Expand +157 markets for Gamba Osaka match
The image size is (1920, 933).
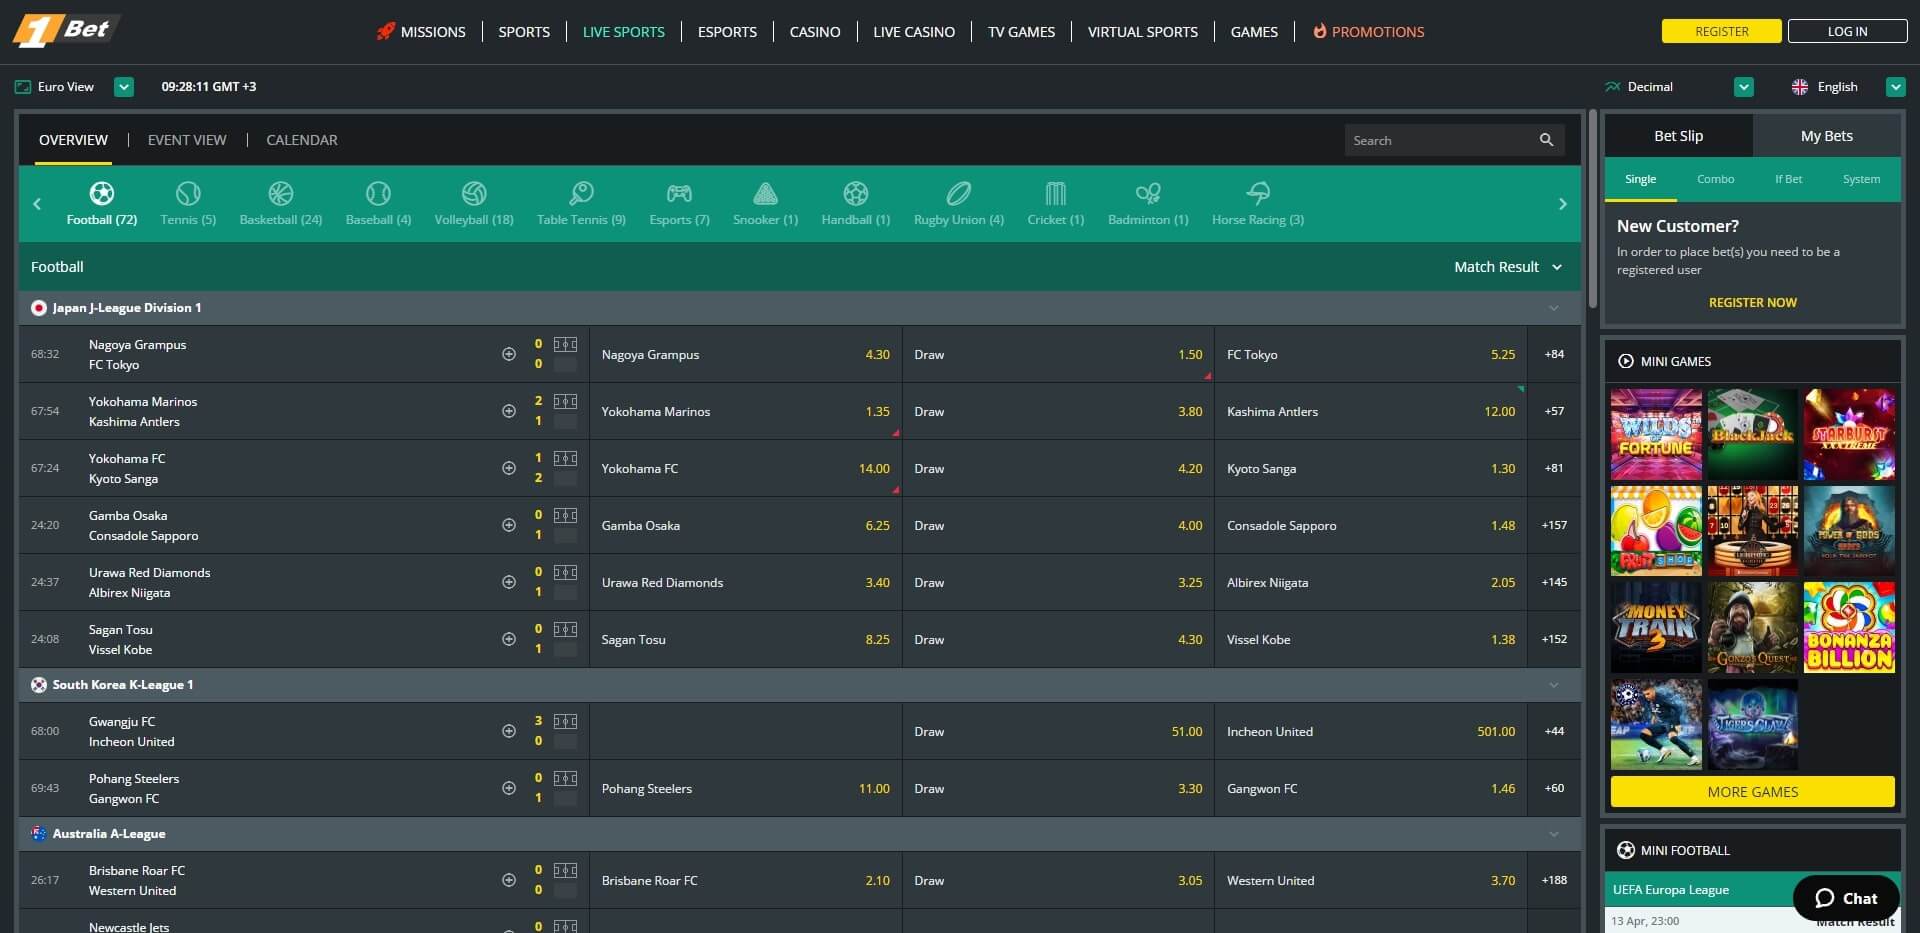point(1554,525)
